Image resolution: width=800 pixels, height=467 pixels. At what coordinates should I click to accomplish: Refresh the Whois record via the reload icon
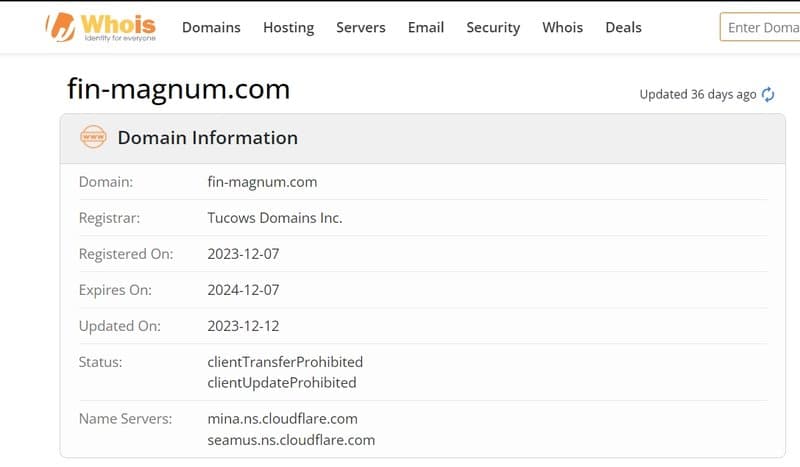[x=768, y=94]
